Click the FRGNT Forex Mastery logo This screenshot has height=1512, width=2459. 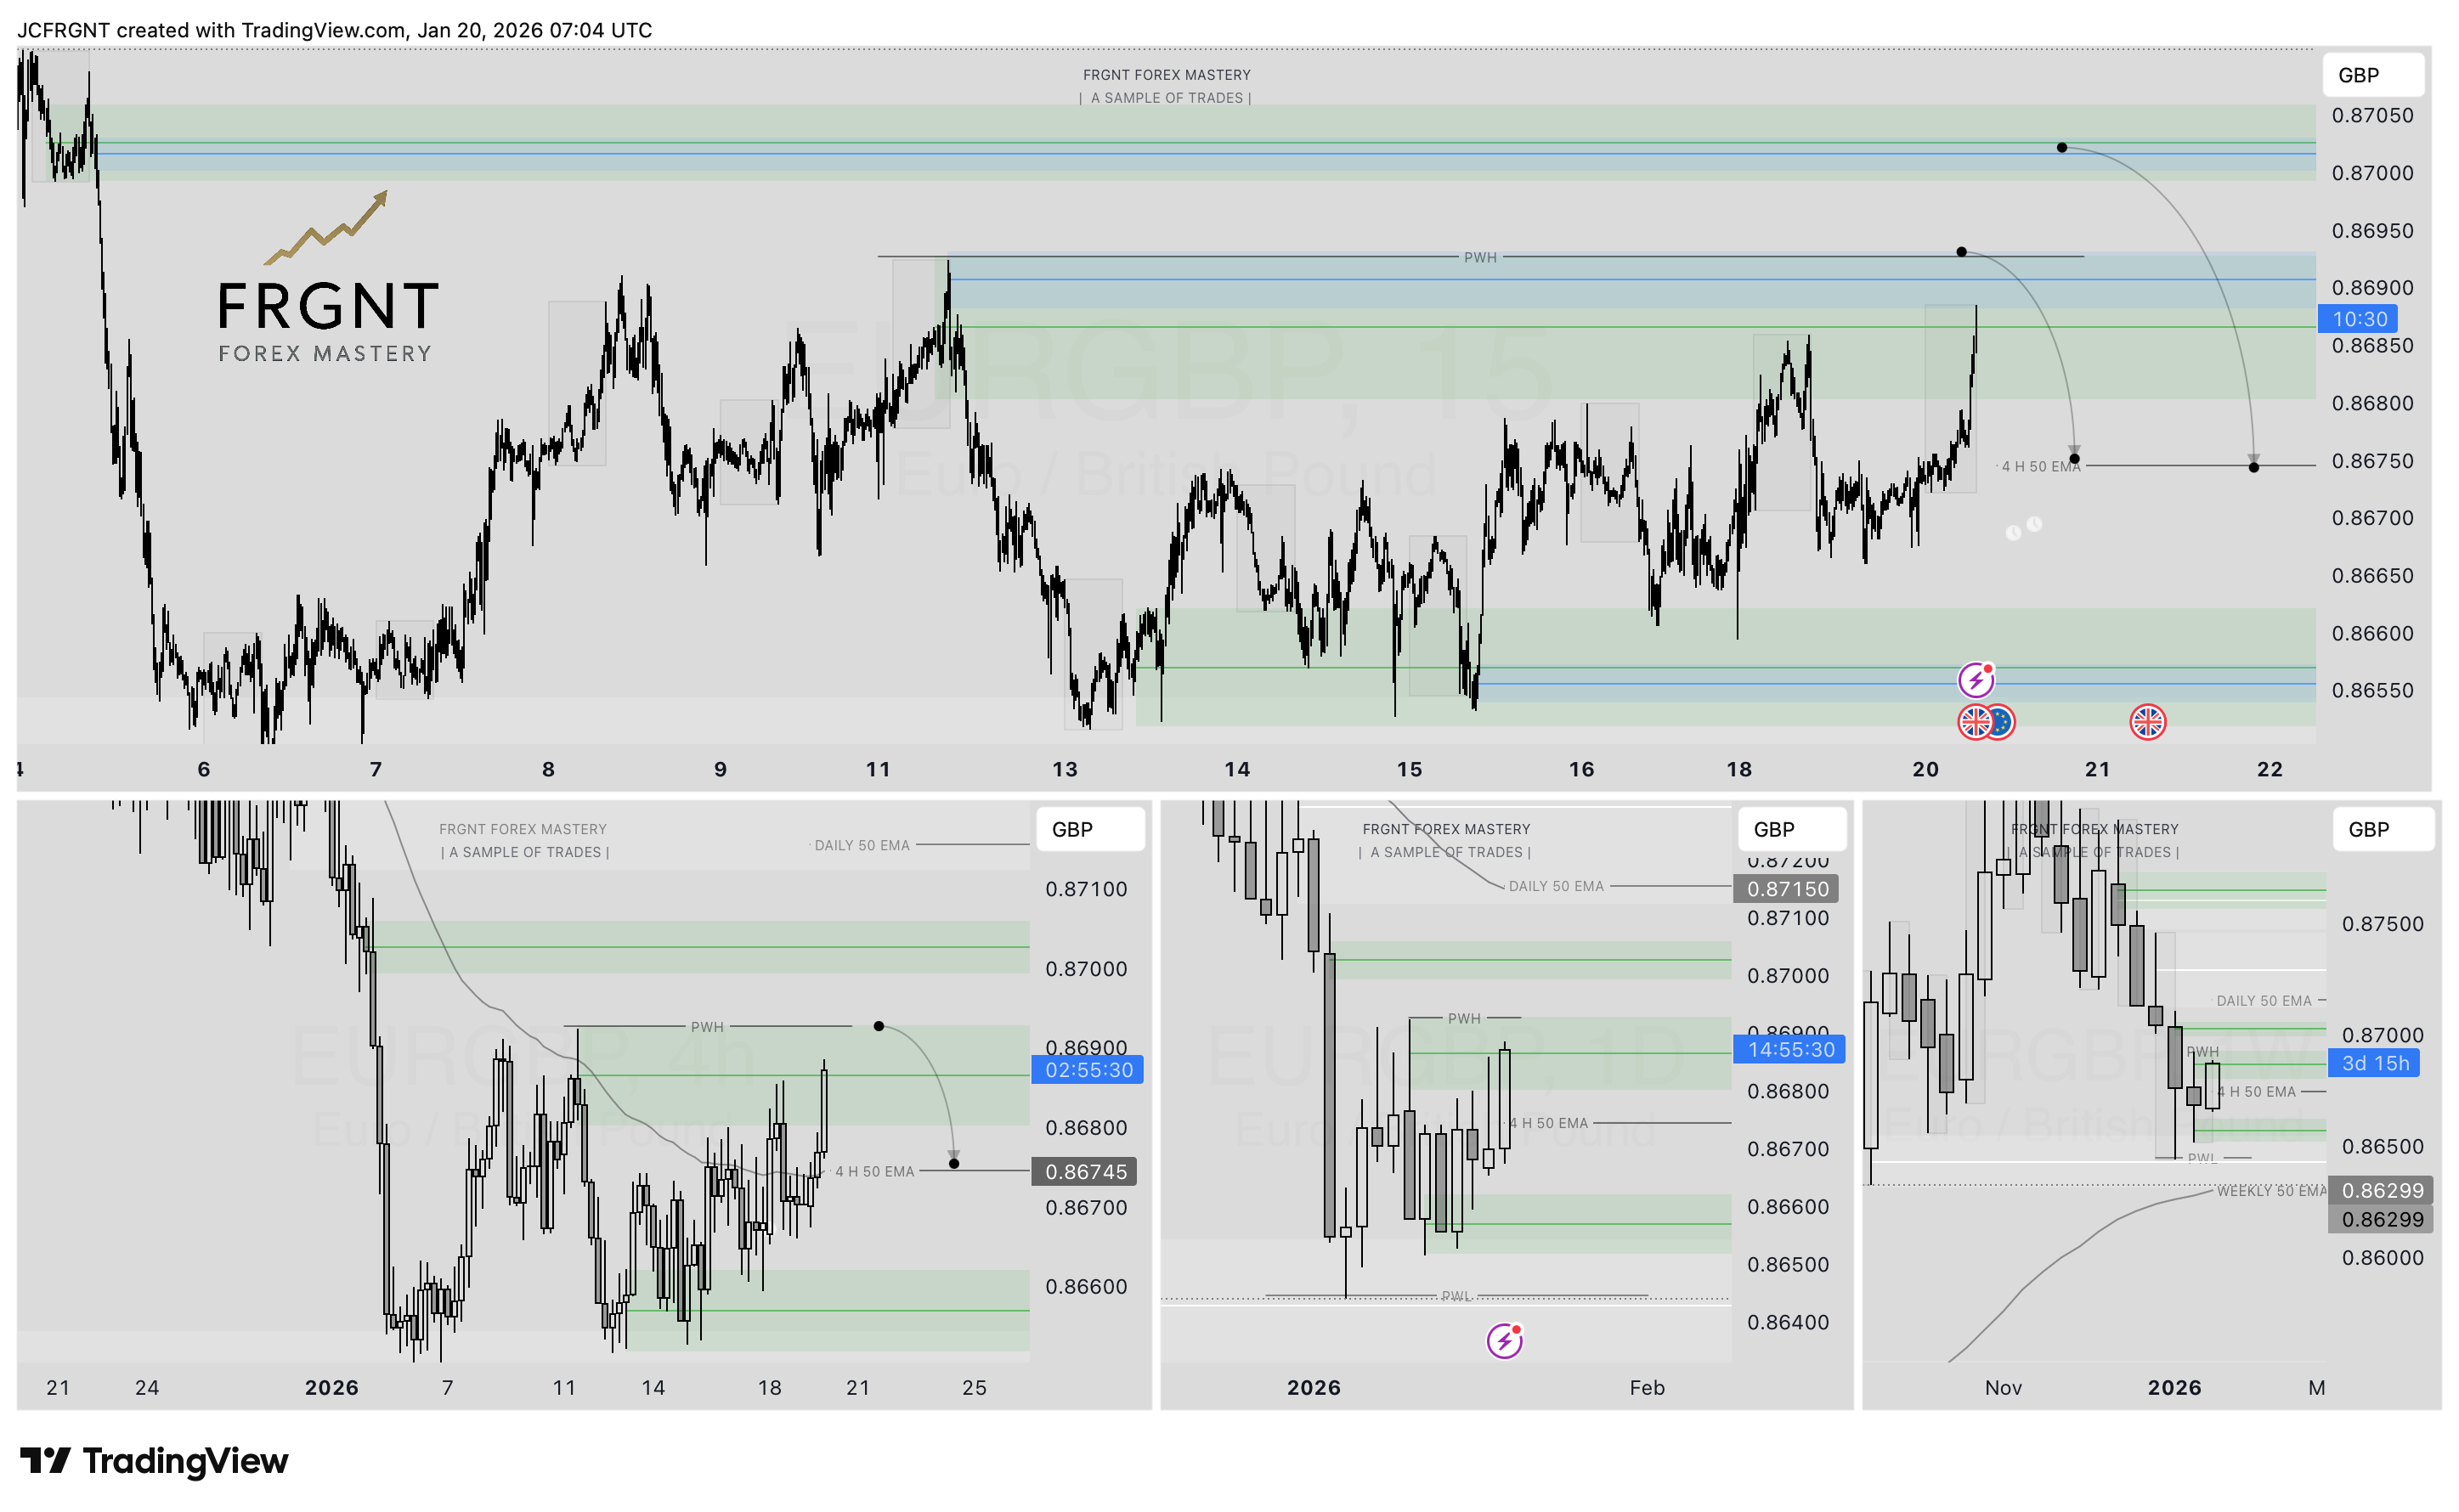click(327, 278)
